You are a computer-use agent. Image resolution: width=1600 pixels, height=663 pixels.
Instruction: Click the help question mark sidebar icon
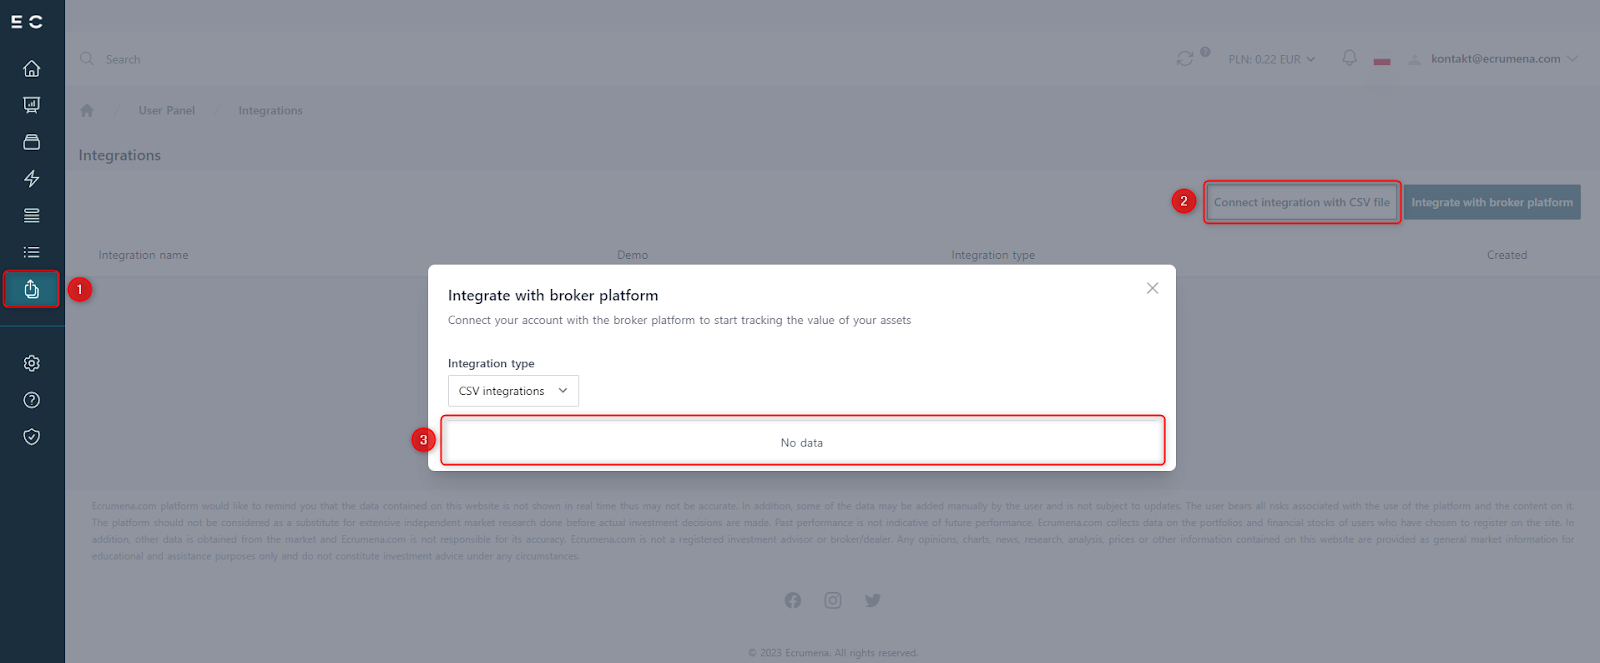pyautogui.click(x=32, y=400)
